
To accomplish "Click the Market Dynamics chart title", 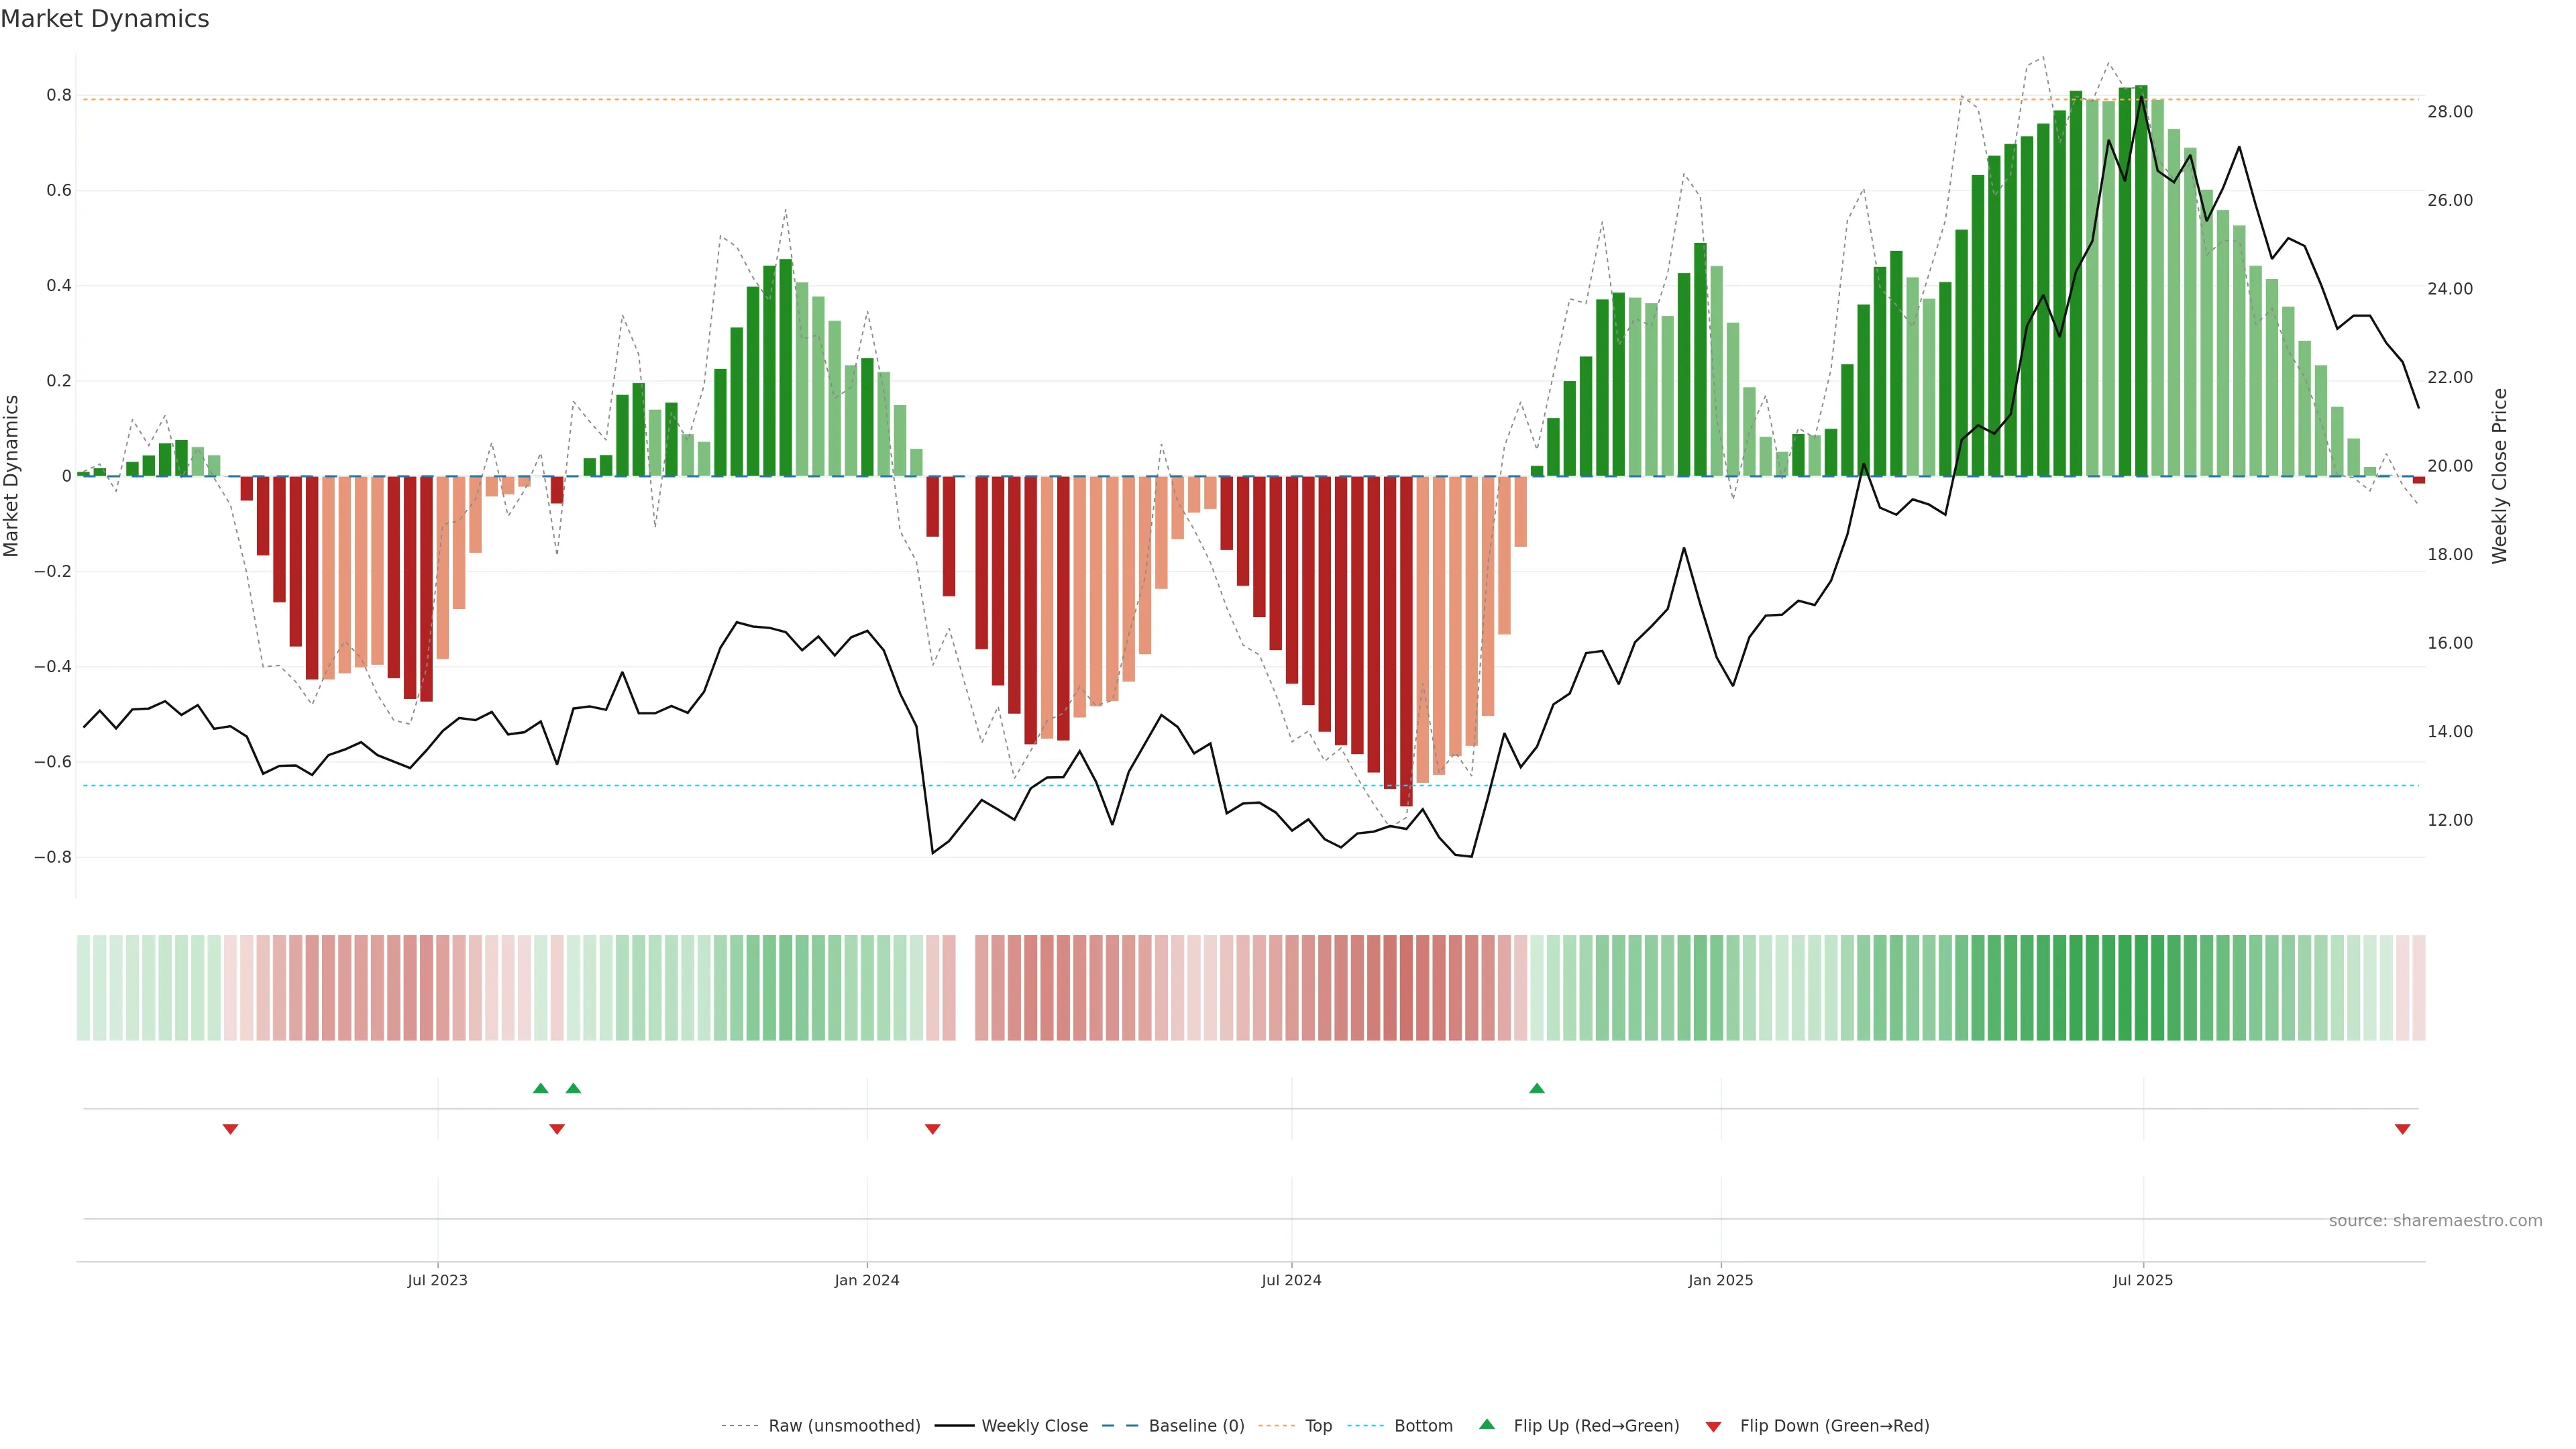I will (x=105, y=19).
